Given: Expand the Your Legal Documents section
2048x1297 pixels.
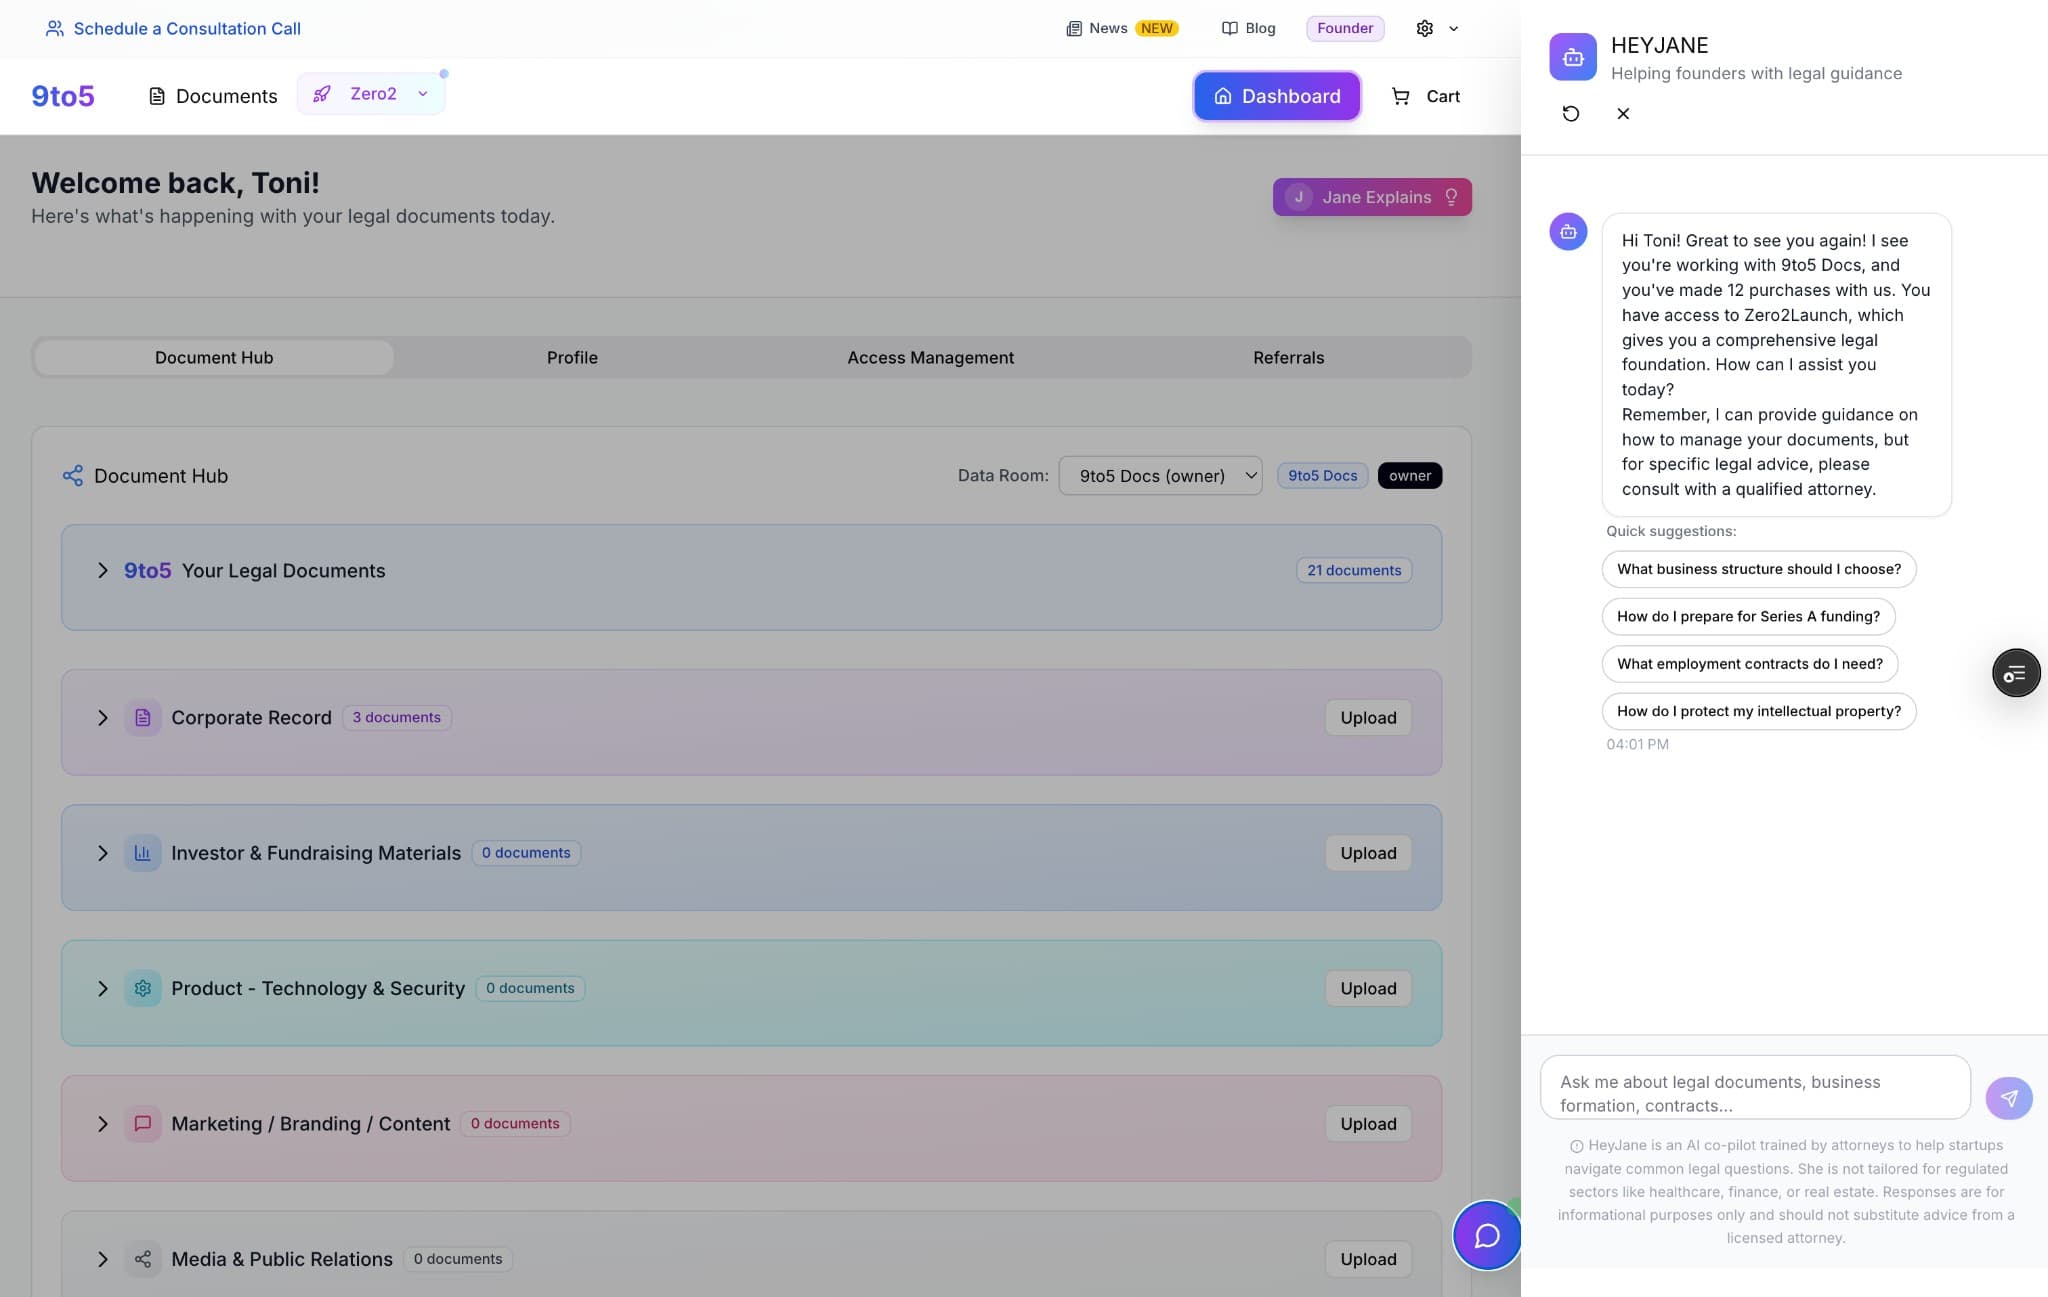Looking at the screenshot, I should [x=102, y=570].
